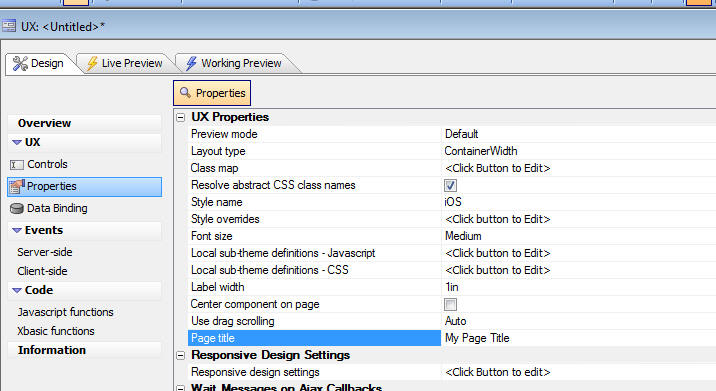The width and height of the screenshot is (716, 391).
Task: Open the Working Preview tab
Action: tap(236, 63)
